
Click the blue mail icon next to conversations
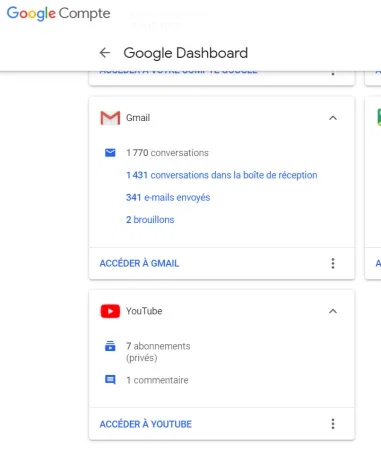click(110, 153)
